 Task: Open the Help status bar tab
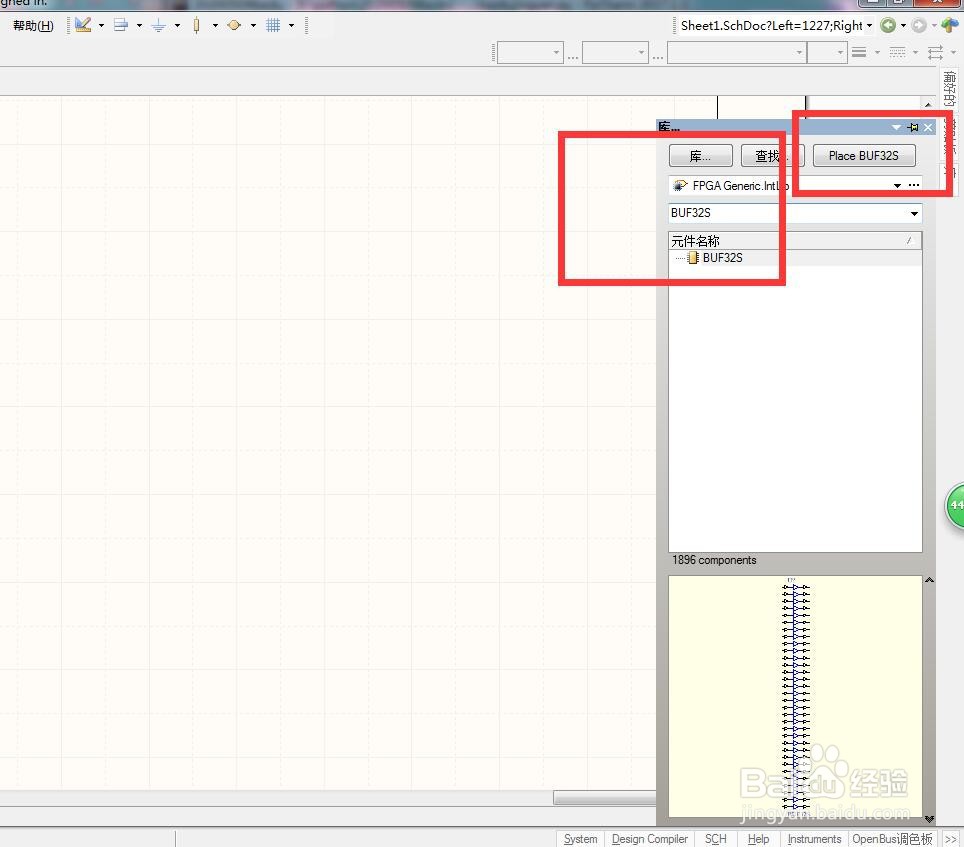[x=758, y=838]
